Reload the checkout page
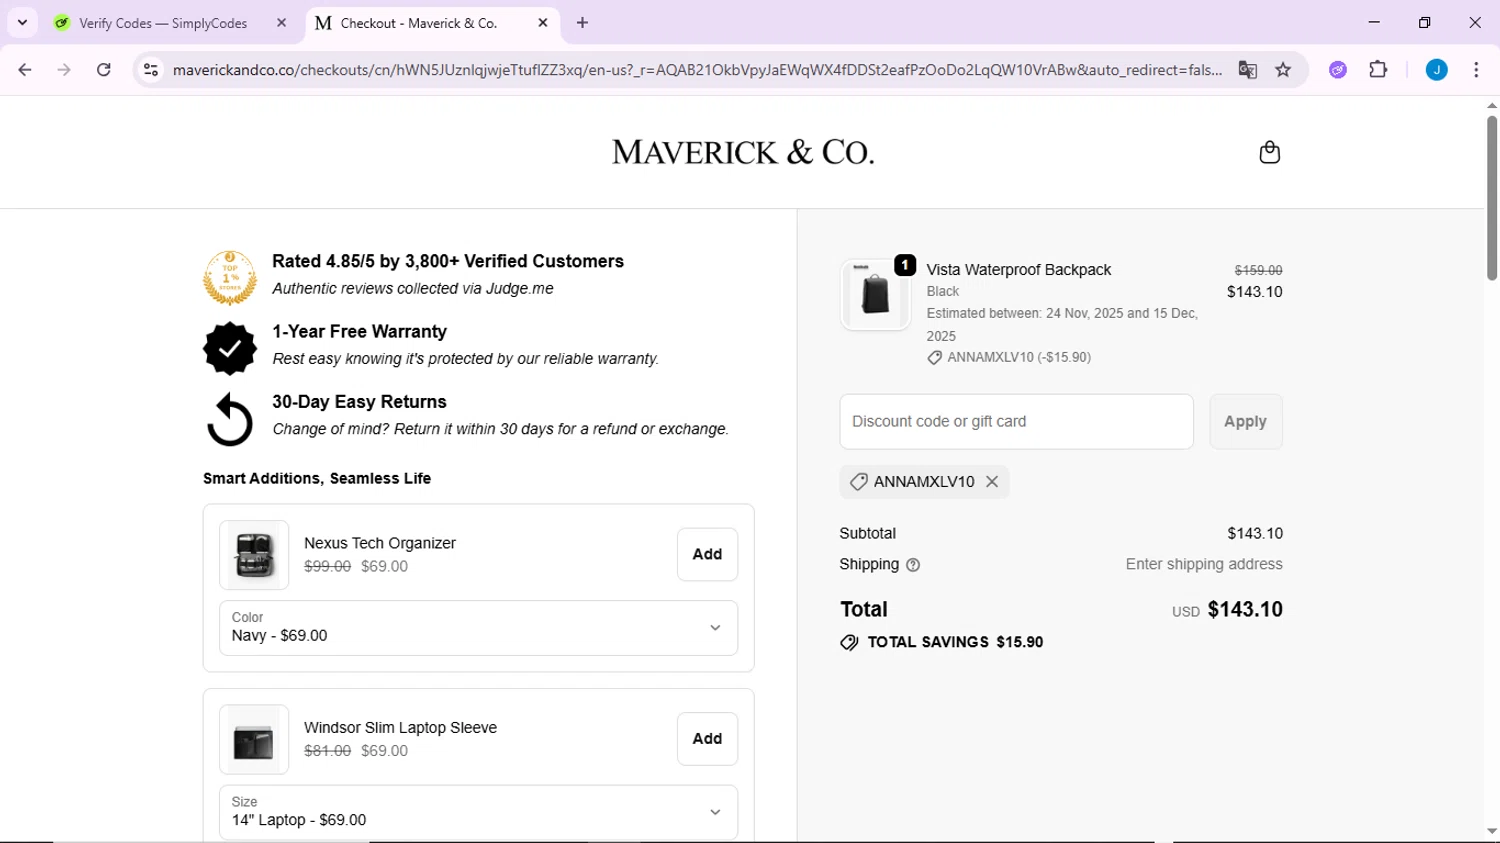This screenshot has height=843, width=1500. click(x=103, y=70)
